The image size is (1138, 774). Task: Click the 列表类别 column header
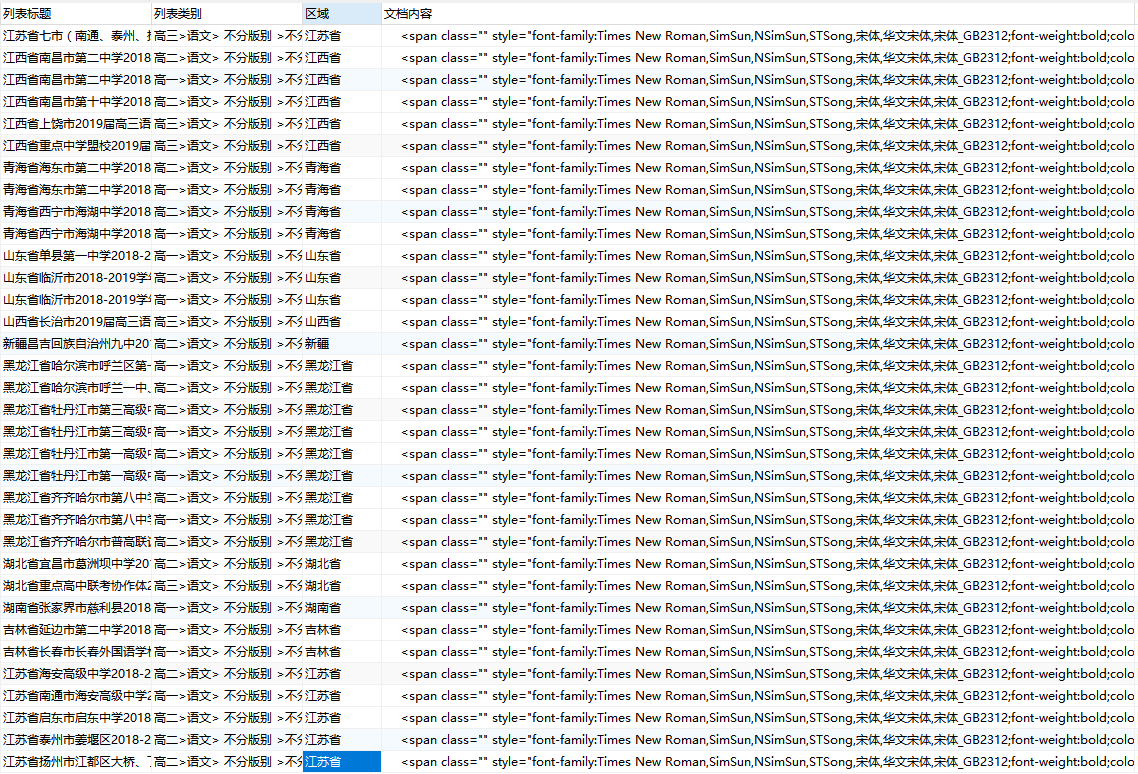(226, 14)
